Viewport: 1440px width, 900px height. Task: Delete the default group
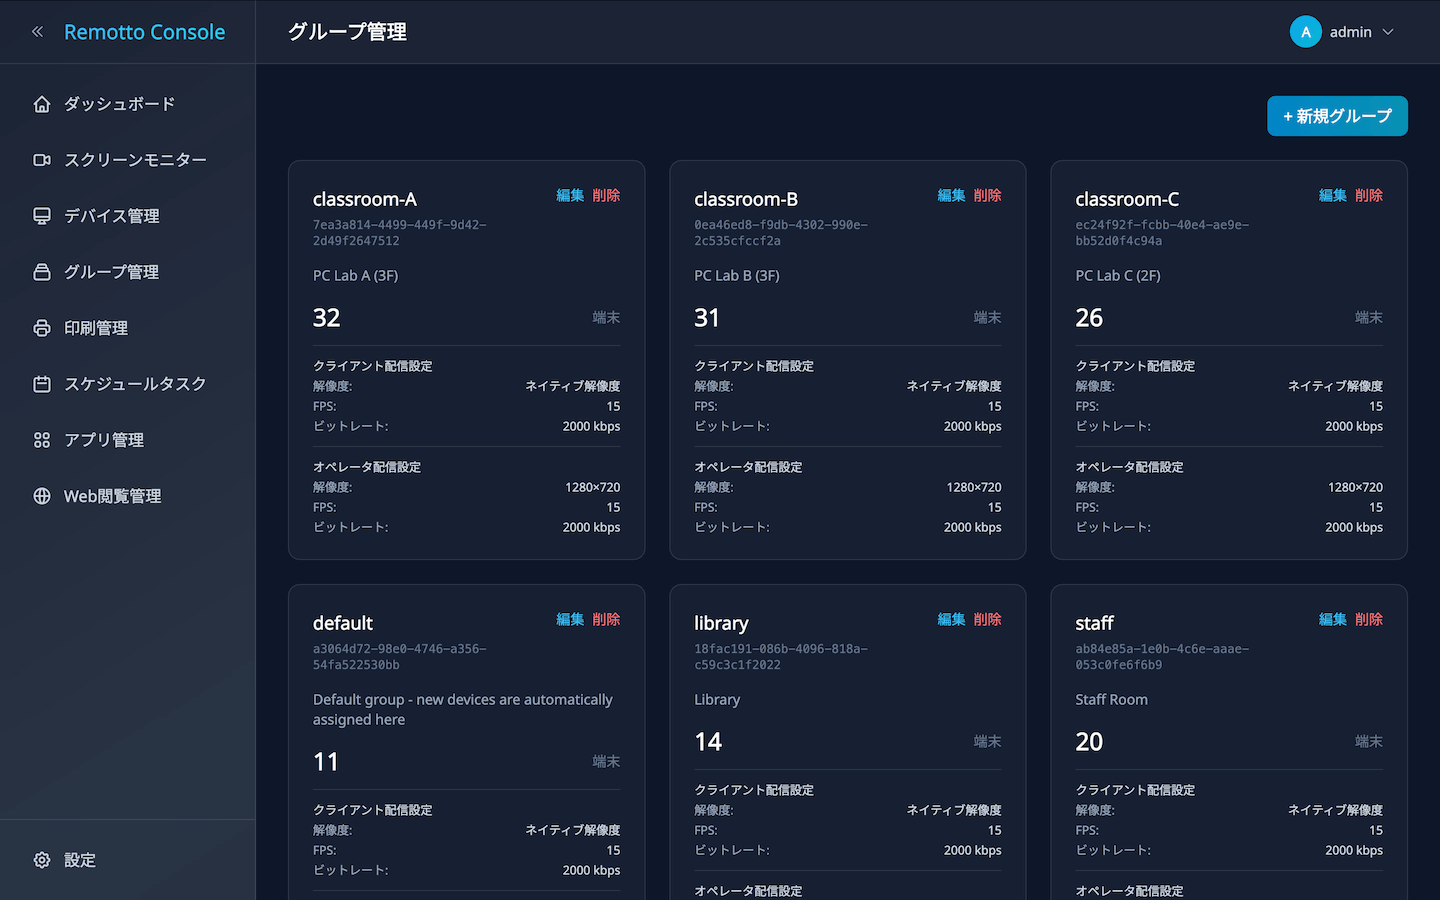(606, 619)
